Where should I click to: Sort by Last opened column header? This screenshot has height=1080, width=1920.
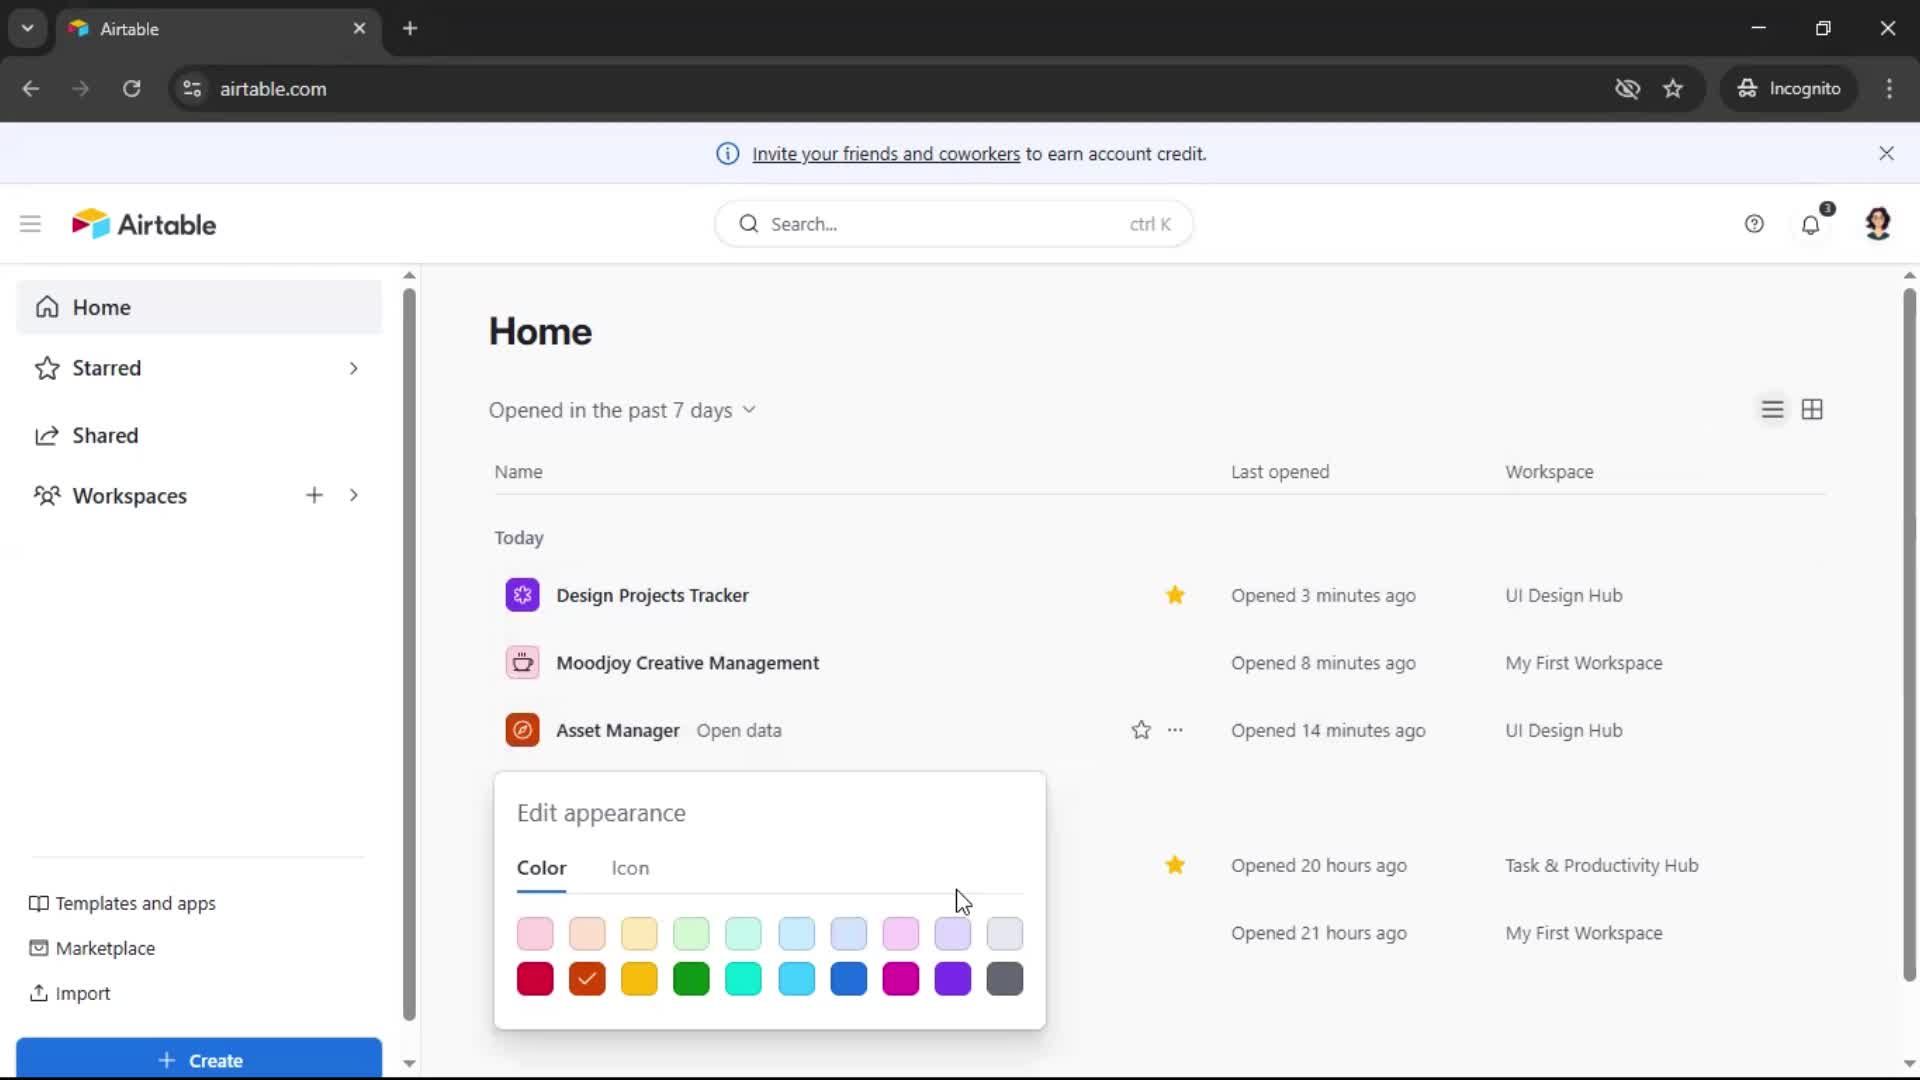1280,472
